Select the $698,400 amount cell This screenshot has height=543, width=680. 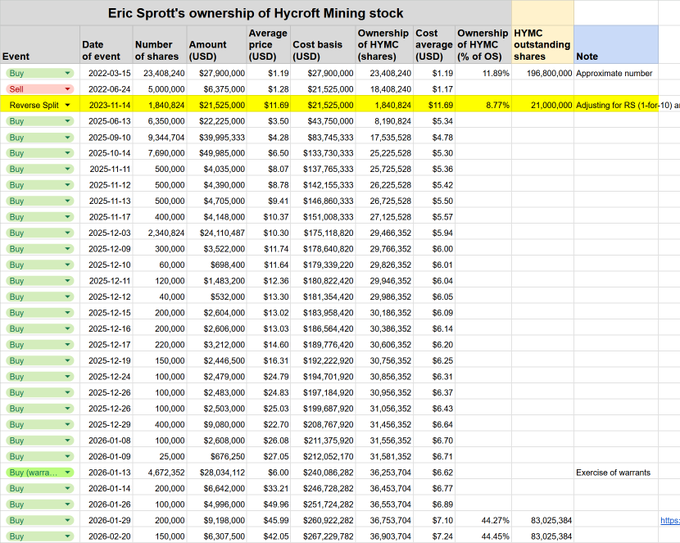217,265
